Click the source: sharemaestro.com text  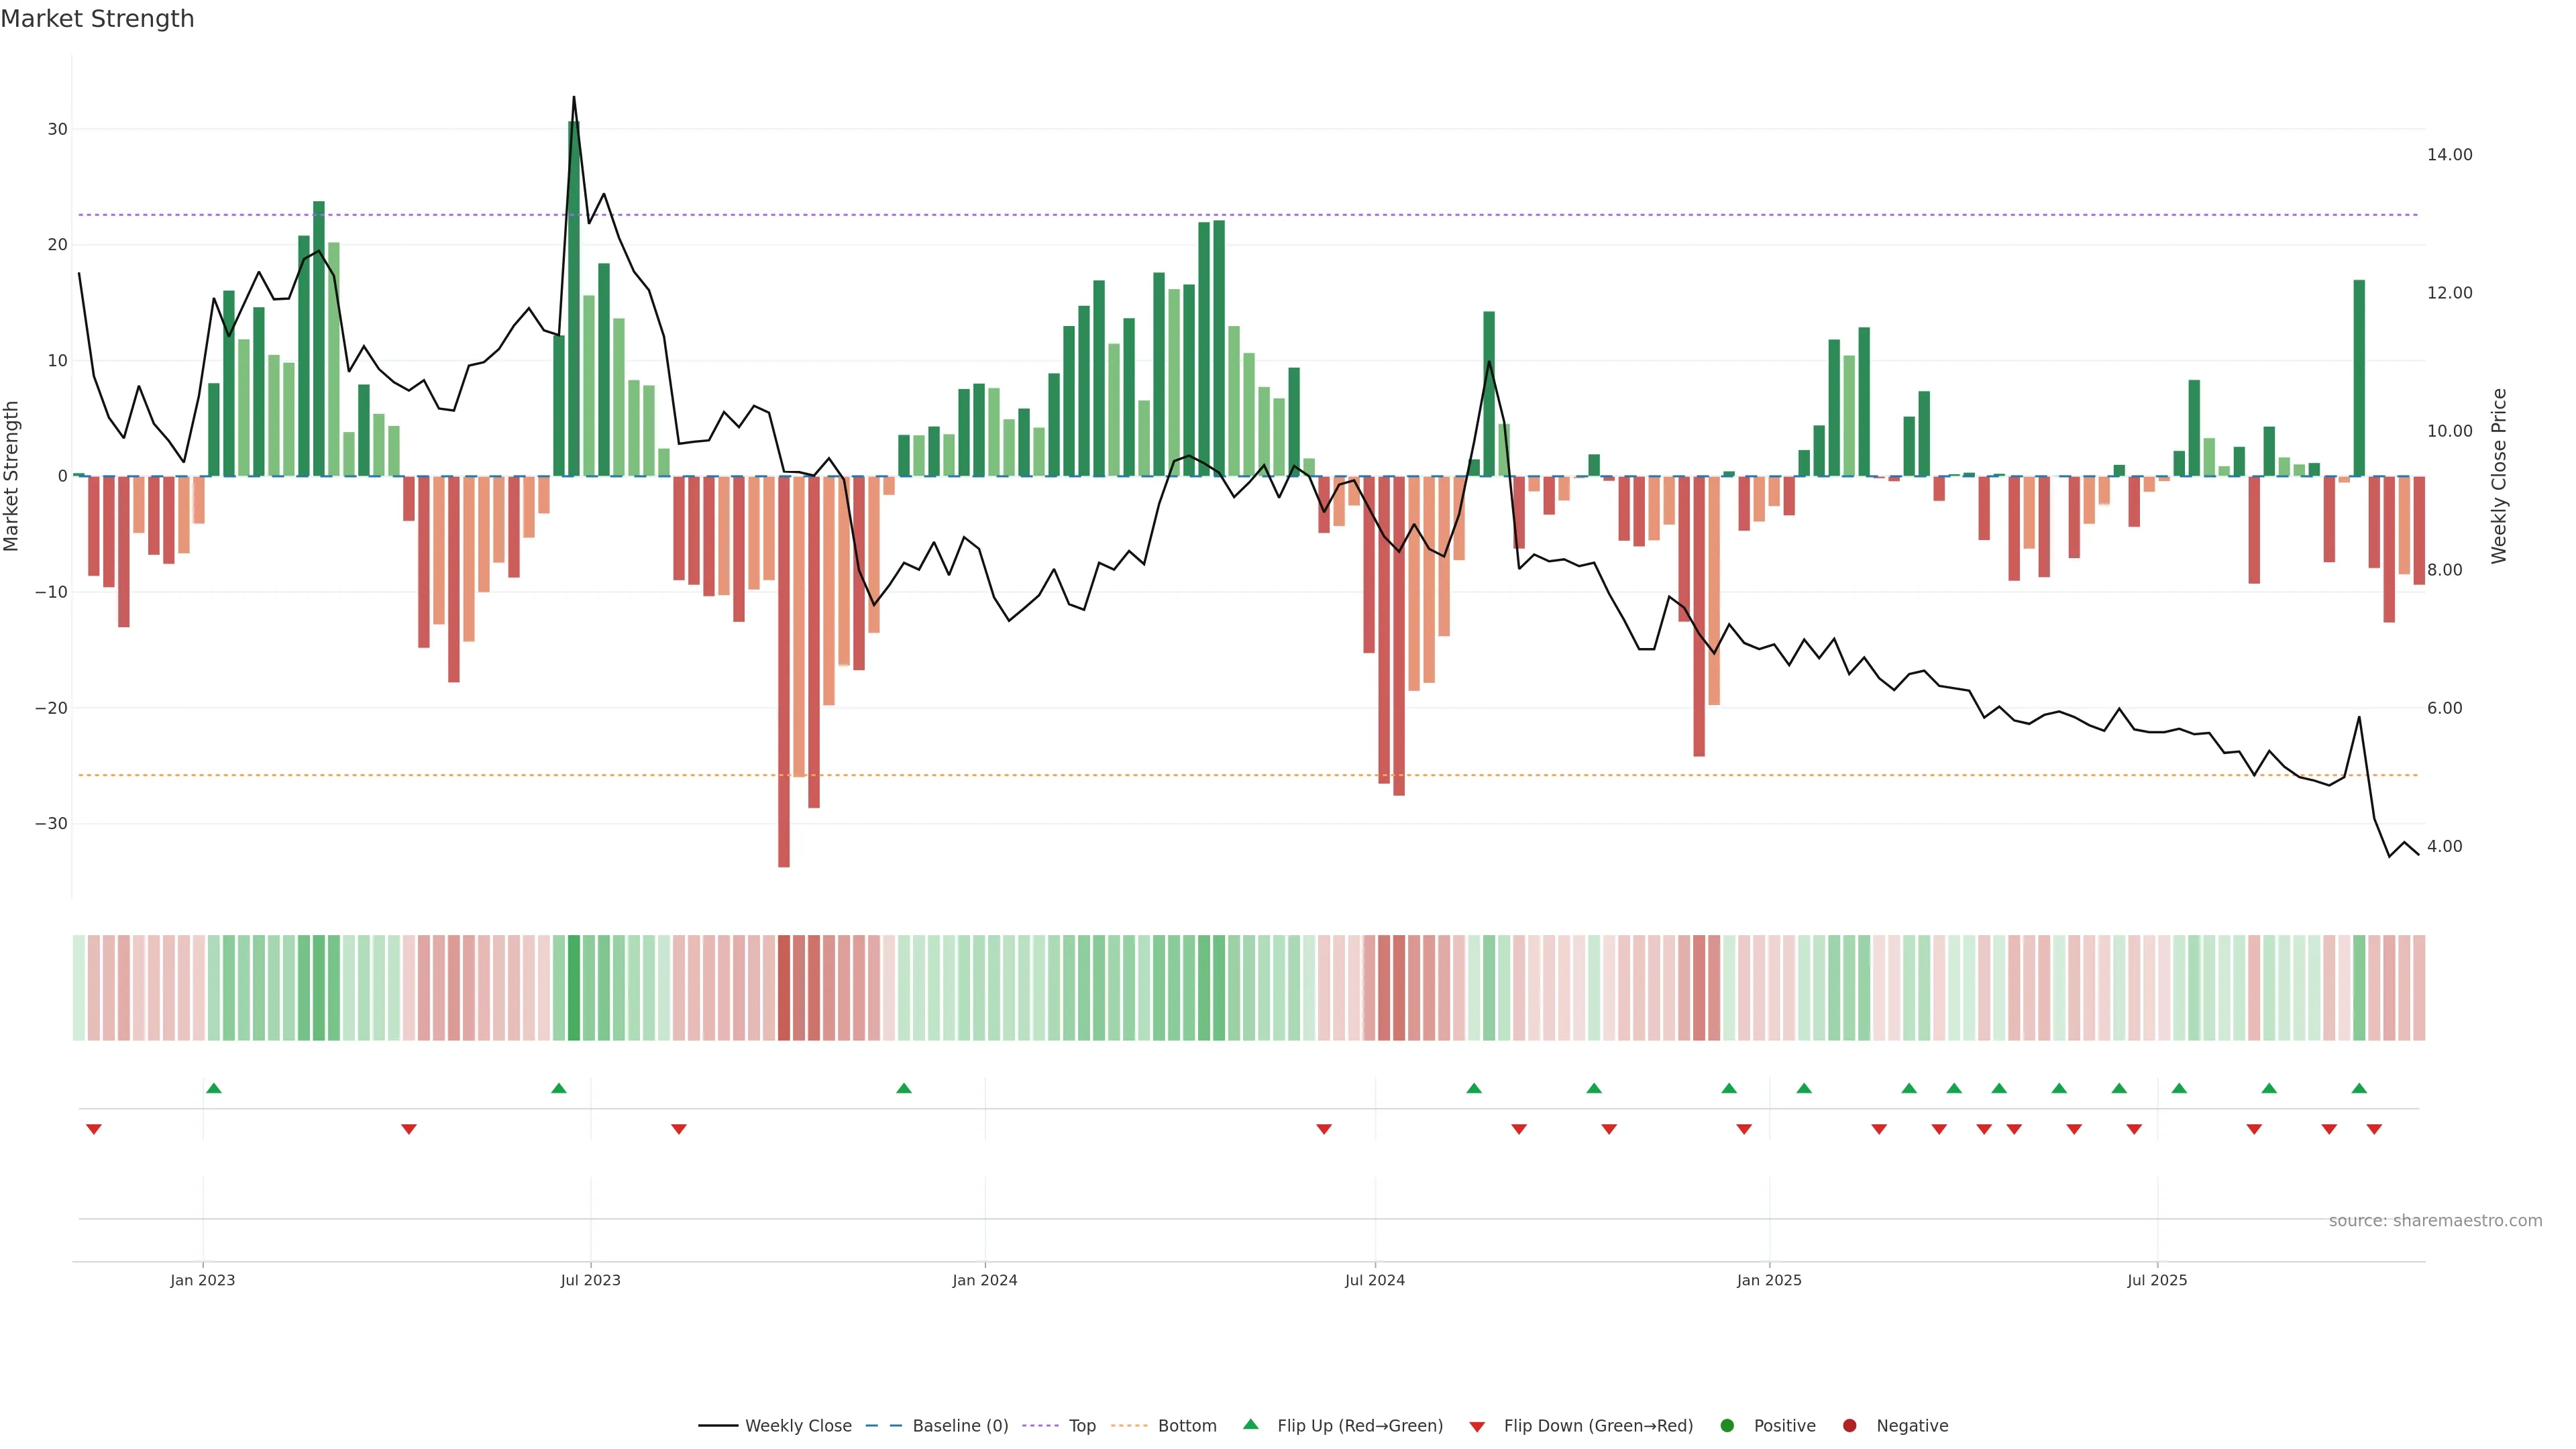tap(2435, 1220)
